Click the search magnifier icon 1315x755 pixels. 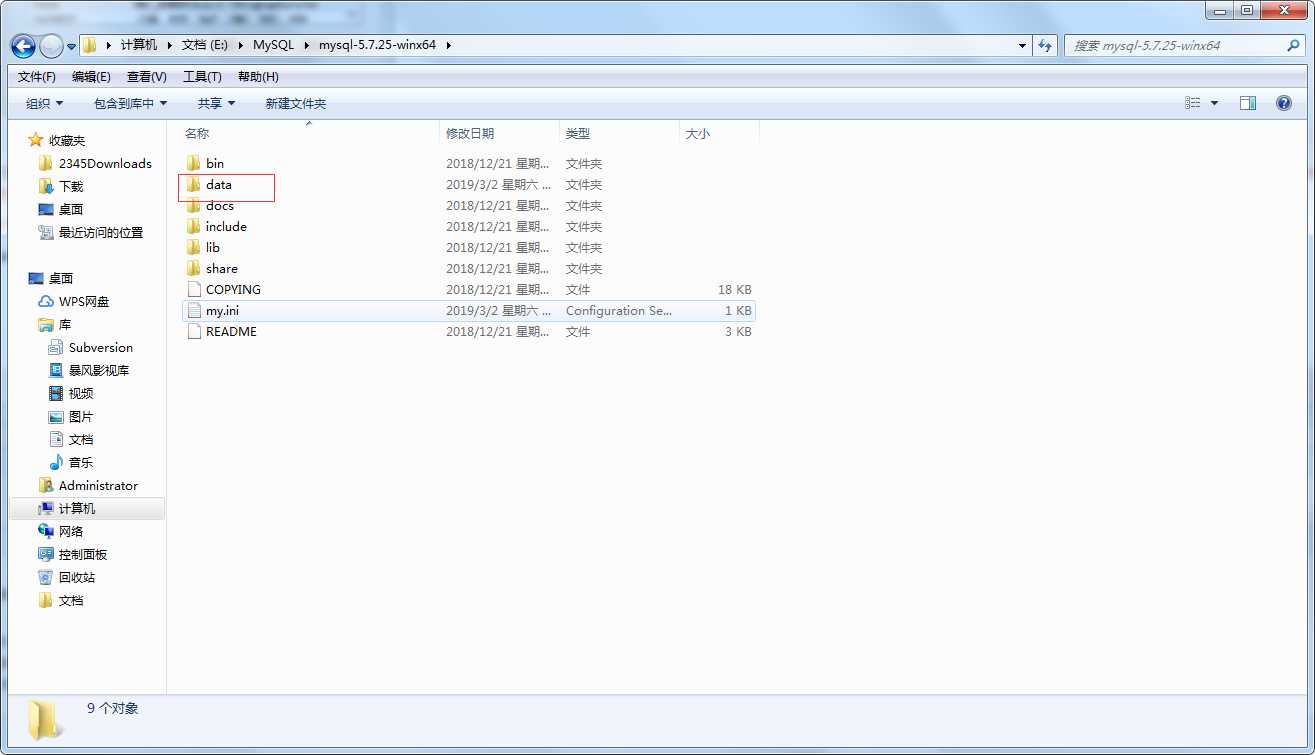tap(1293, 45)
